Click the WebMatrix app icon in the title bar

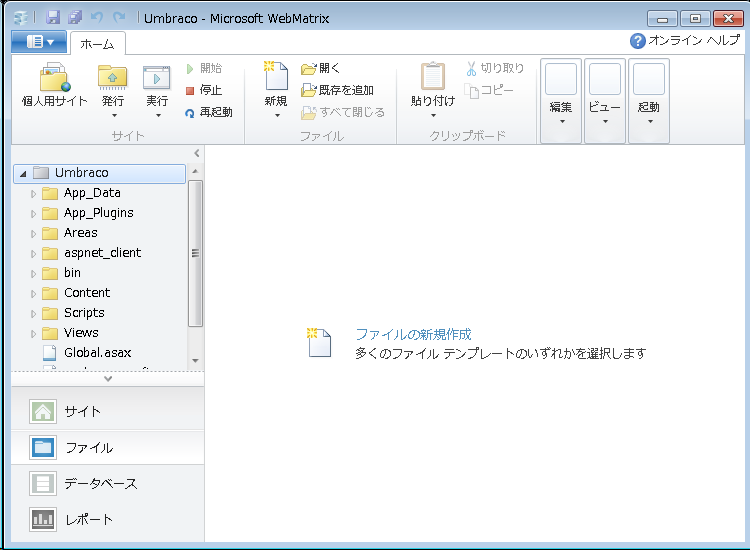tap(21, 18)
